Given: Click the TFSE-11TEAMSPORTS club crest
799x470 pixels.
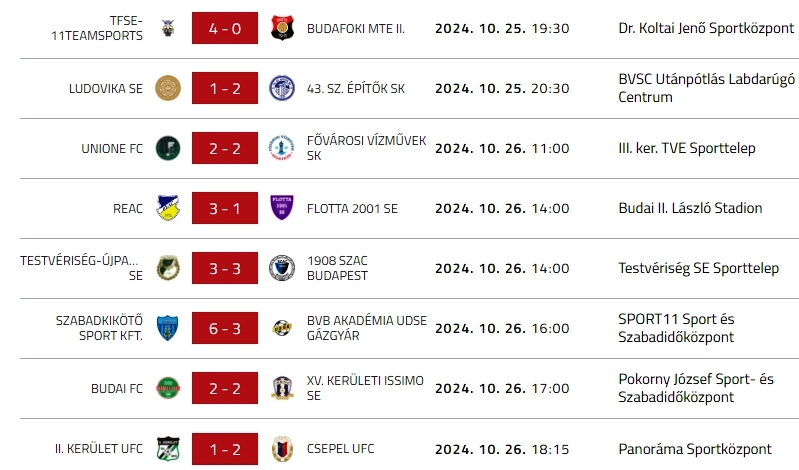Looking at the screenshot, I should 167,29.
